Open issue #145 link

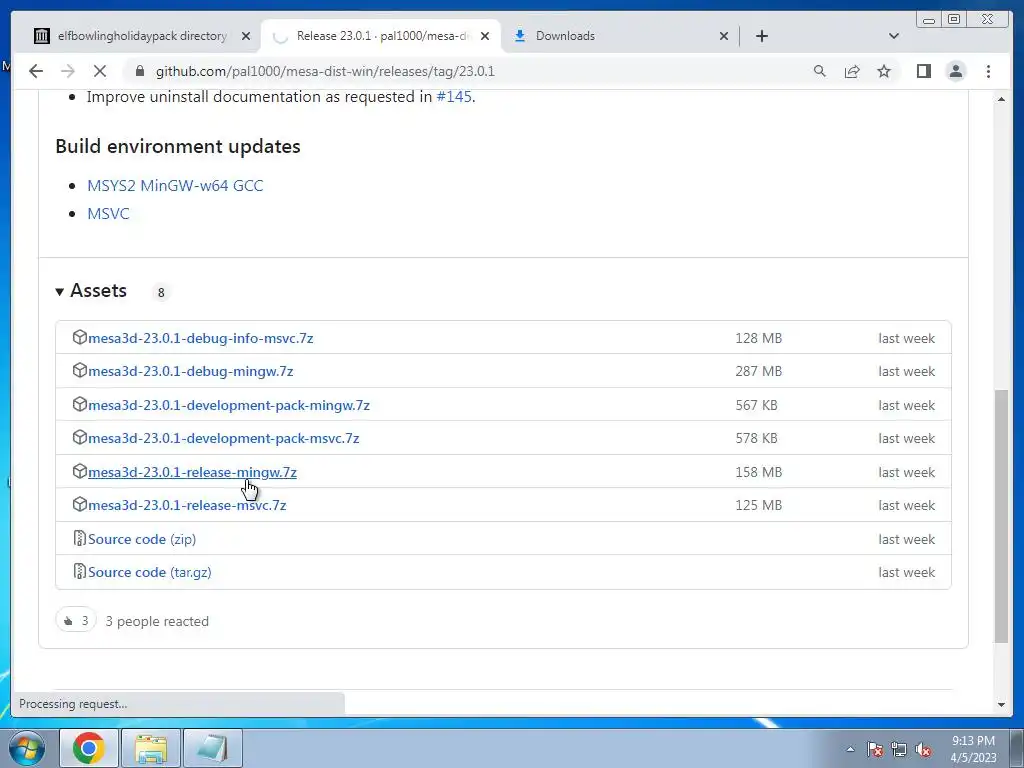click(x=454, y=97)
